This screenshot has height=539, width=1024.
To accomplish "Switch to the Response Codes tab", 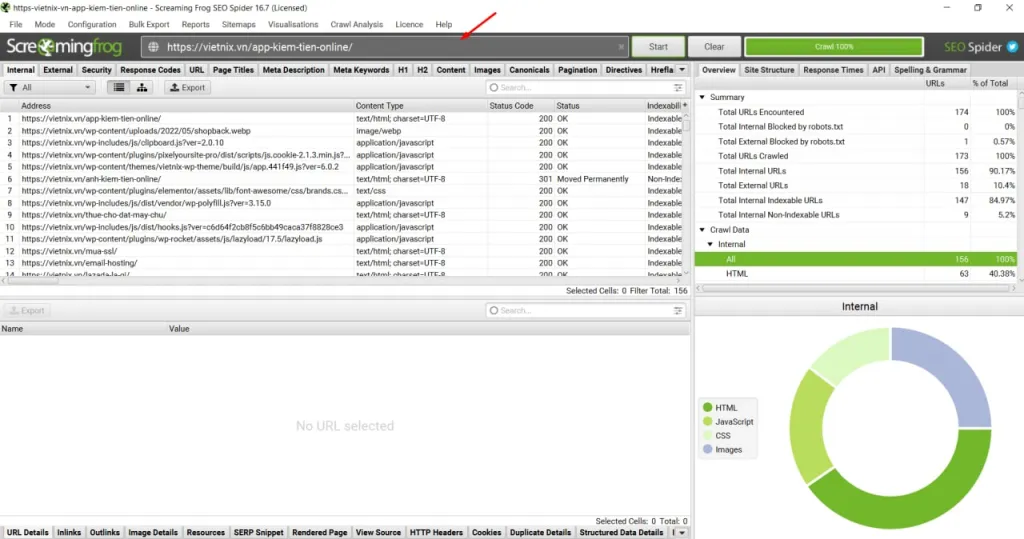I will point(150,70).
